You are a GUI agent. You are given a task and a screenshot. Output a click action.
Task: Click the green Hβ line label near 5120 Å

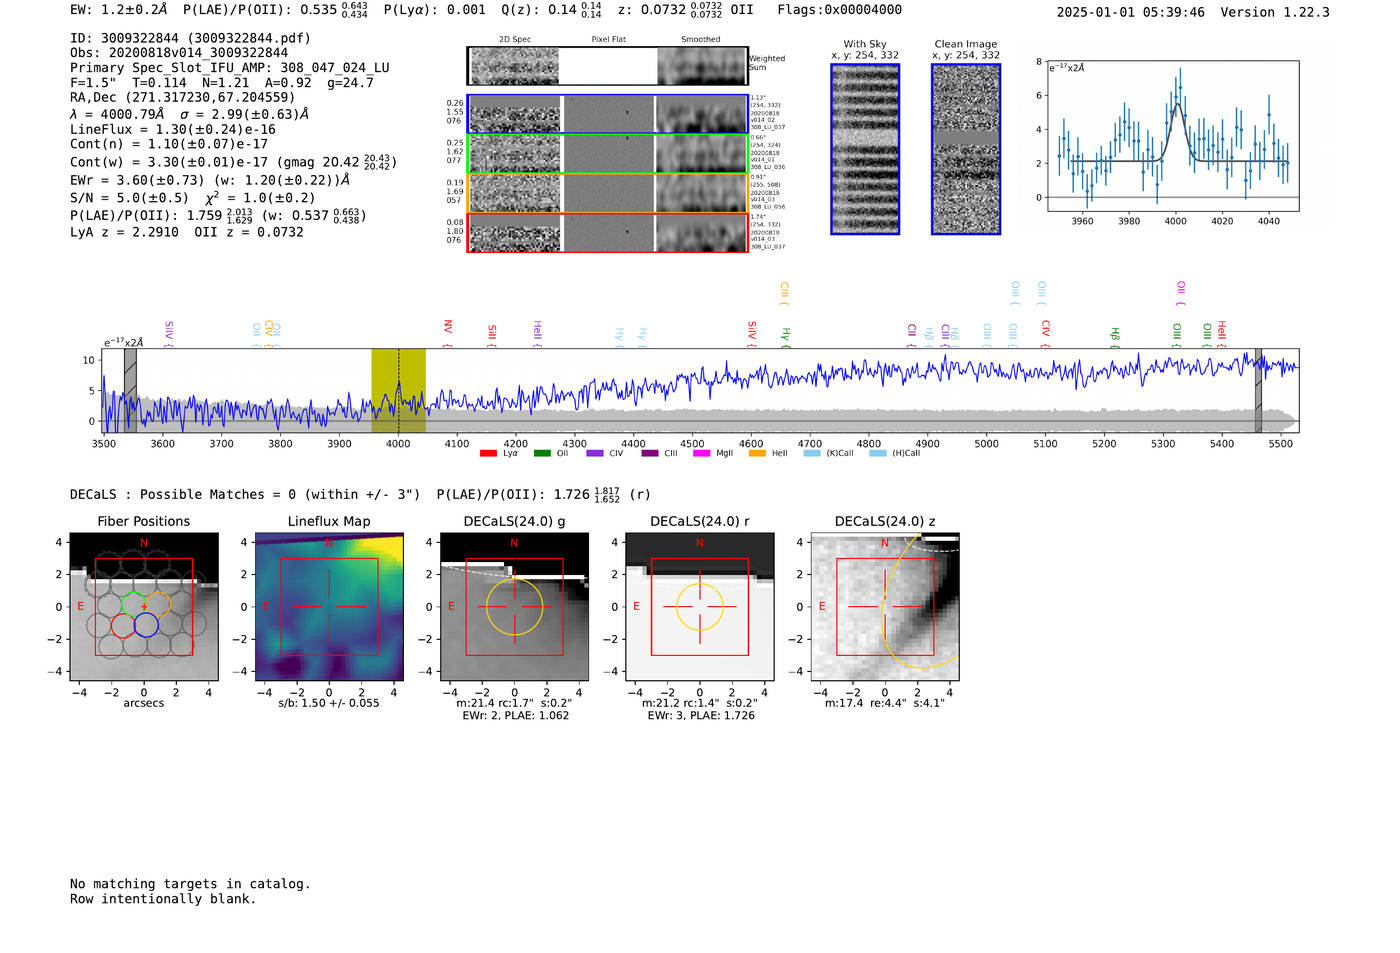click(x=1115, y=337)
